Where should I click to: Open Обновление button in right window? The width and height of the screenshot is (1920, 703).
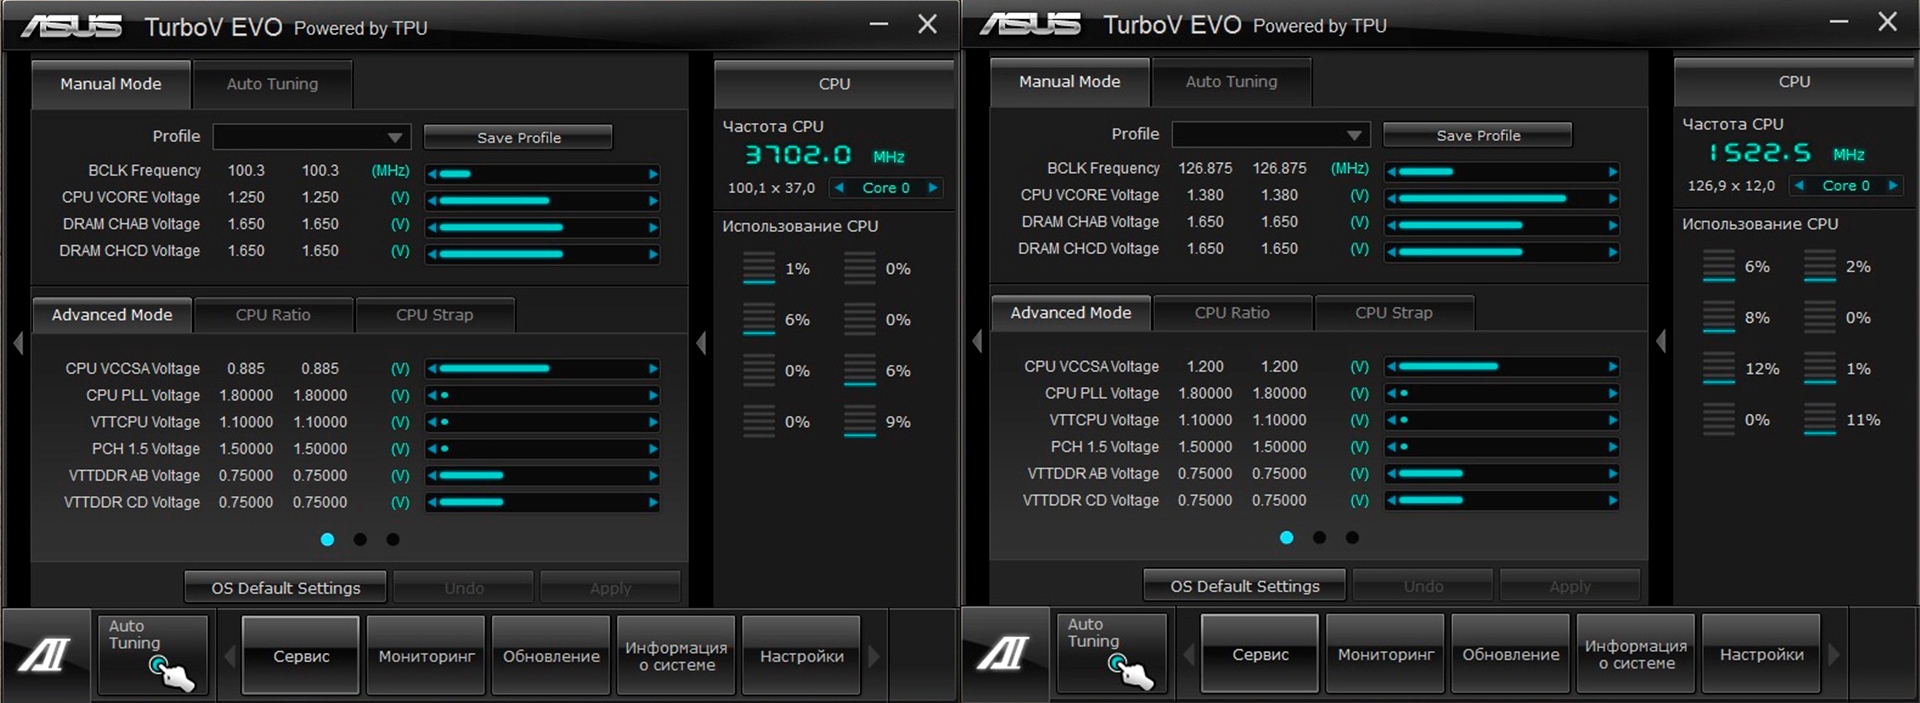pos(1510,654)
